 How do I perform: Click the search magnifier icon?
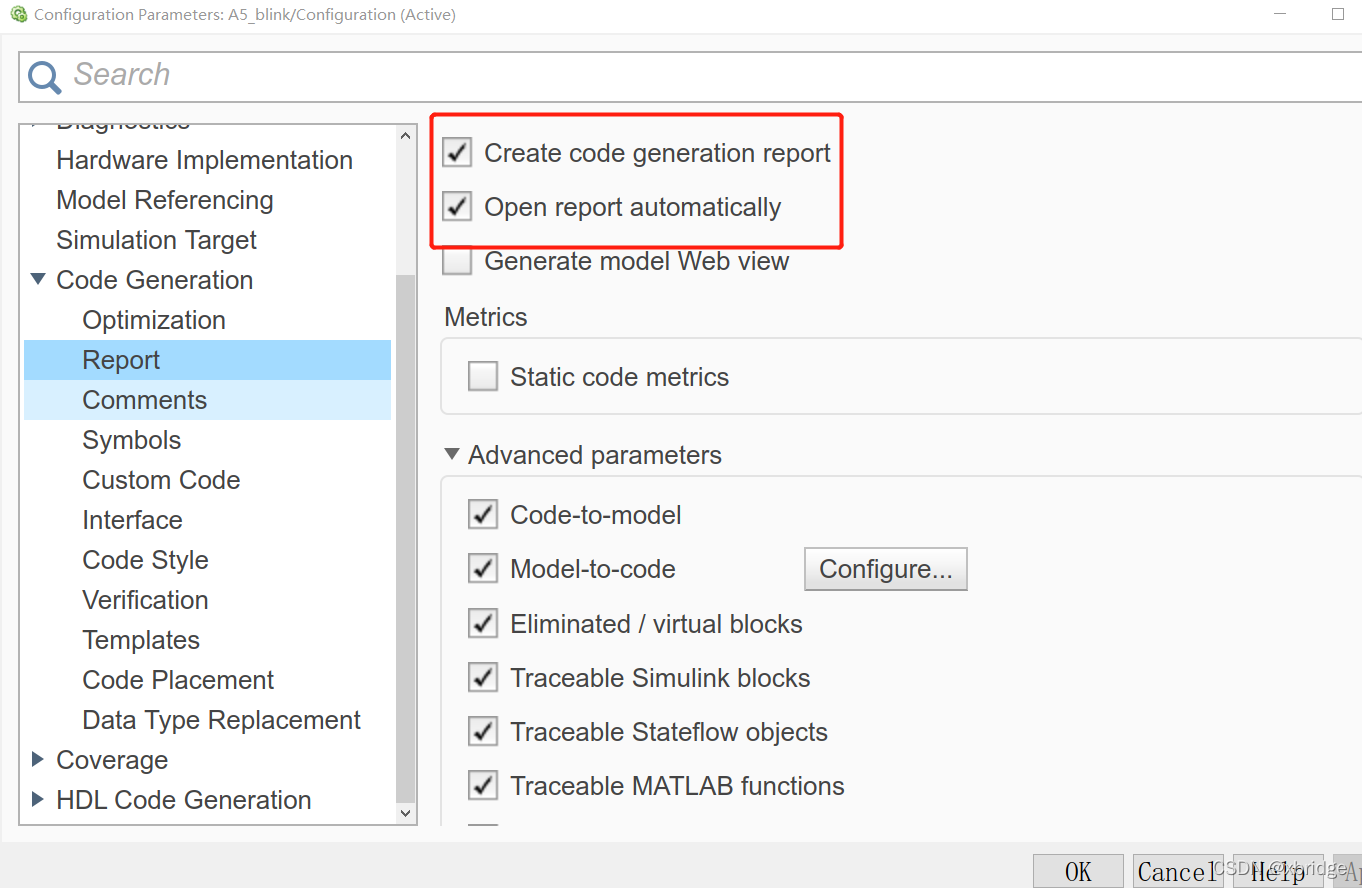(x=44, y=76)
